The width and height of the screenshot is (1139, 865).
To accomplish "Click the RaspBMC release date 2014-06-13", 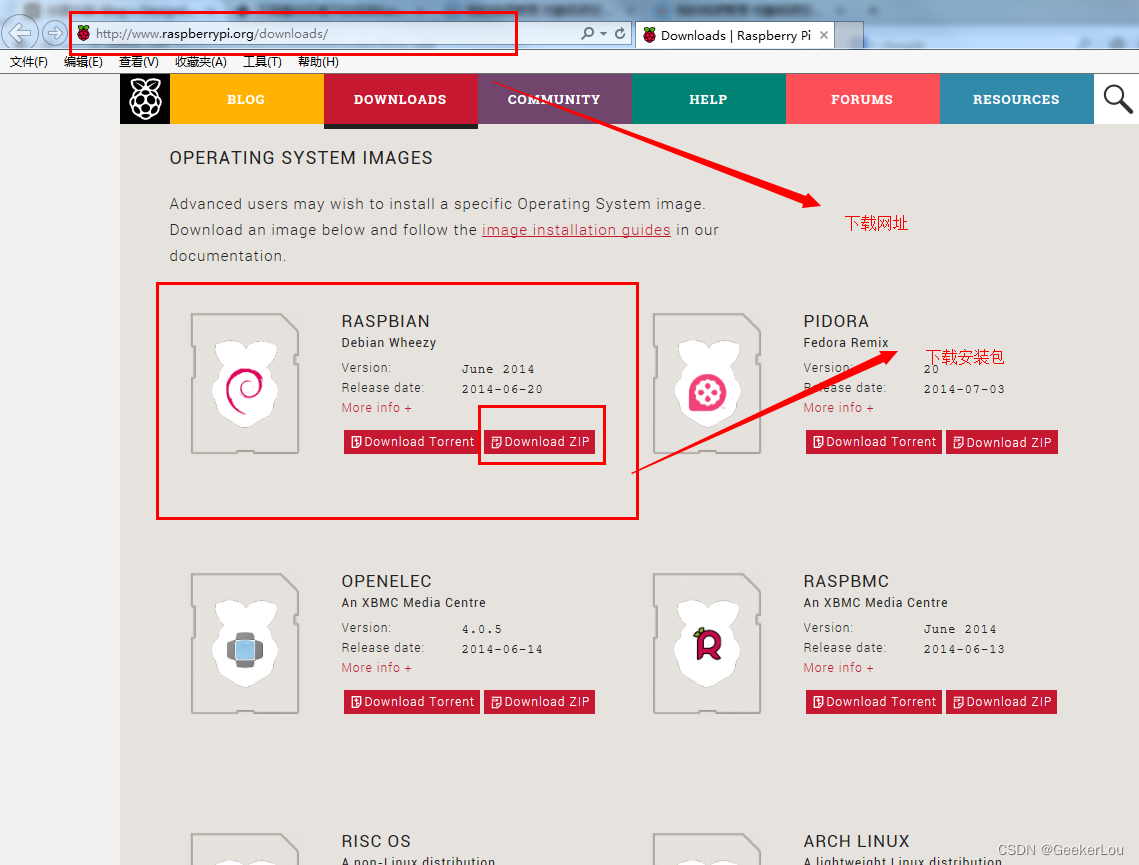I will (965, 649).
